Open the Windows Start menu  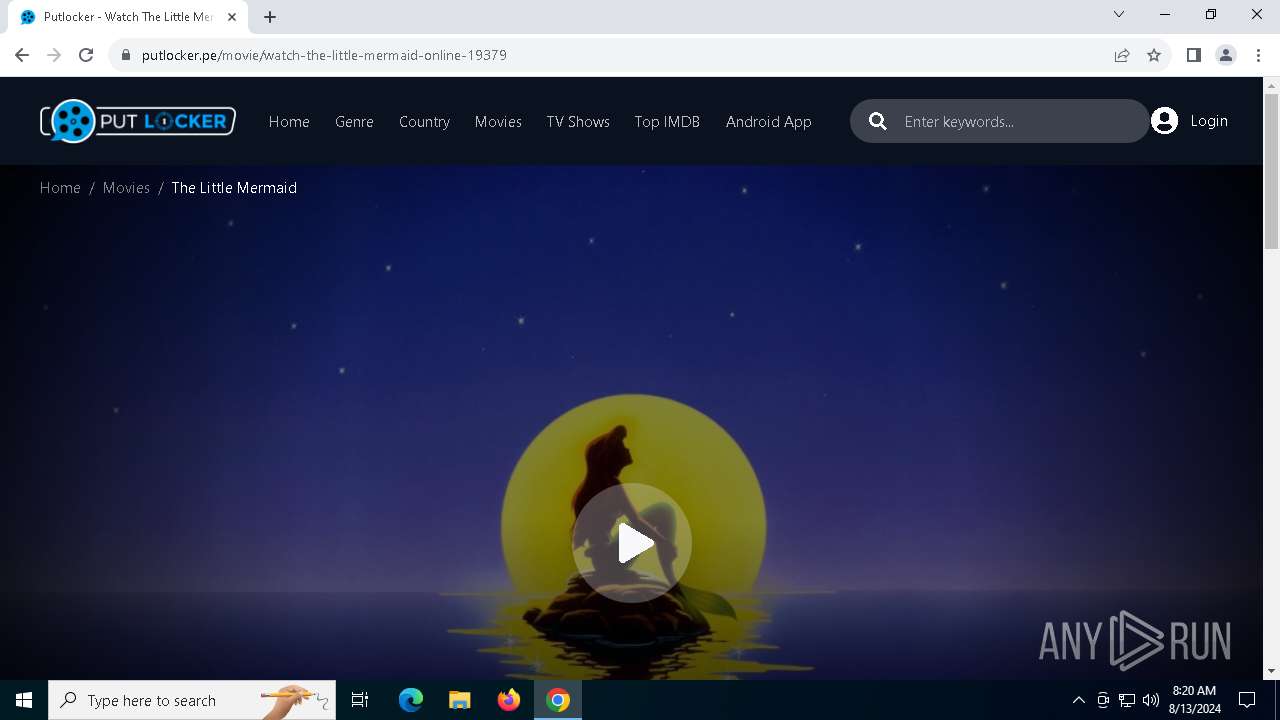click(x=24, y=700)
